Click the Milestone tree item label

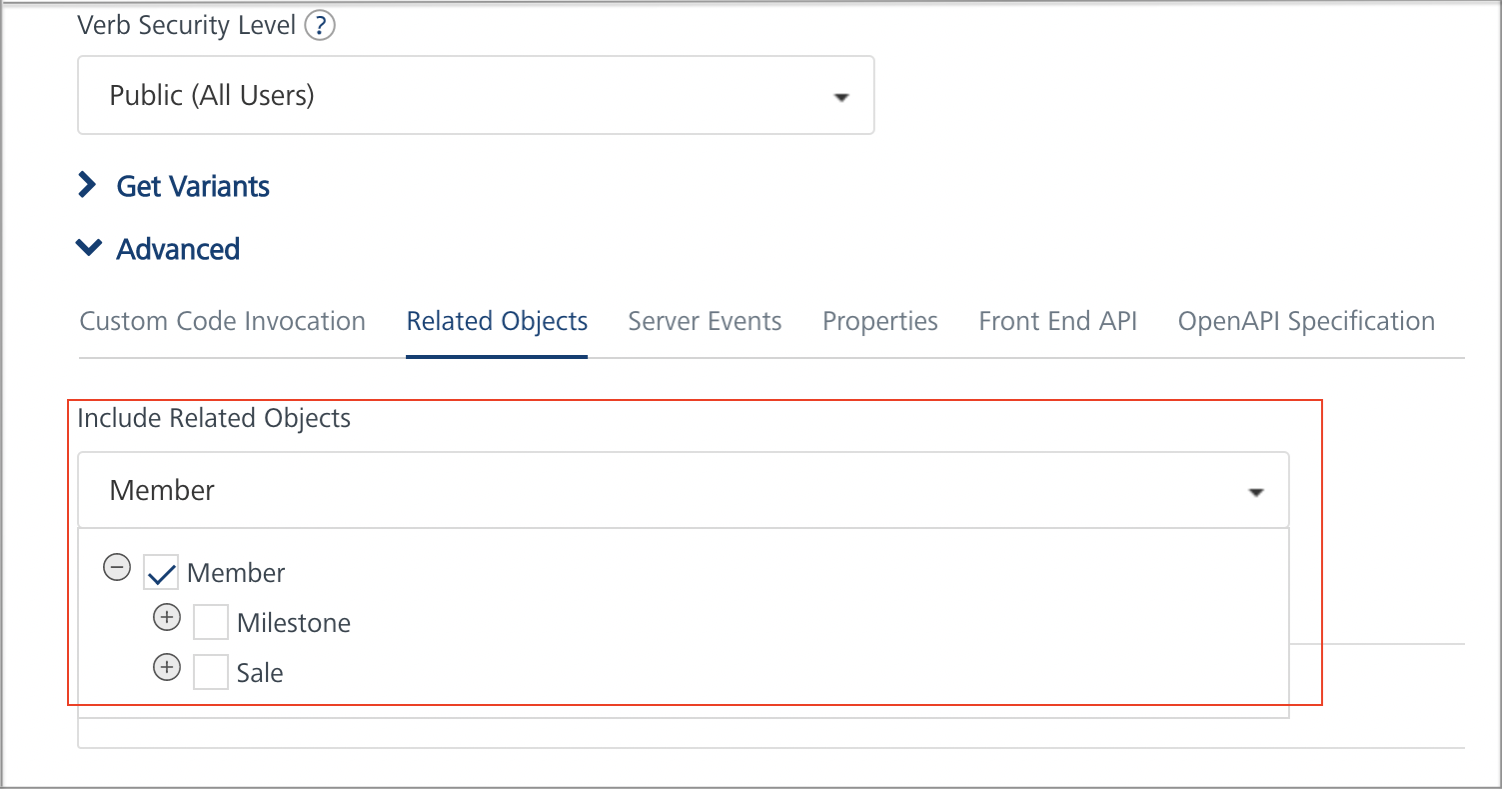click(294, 623)
